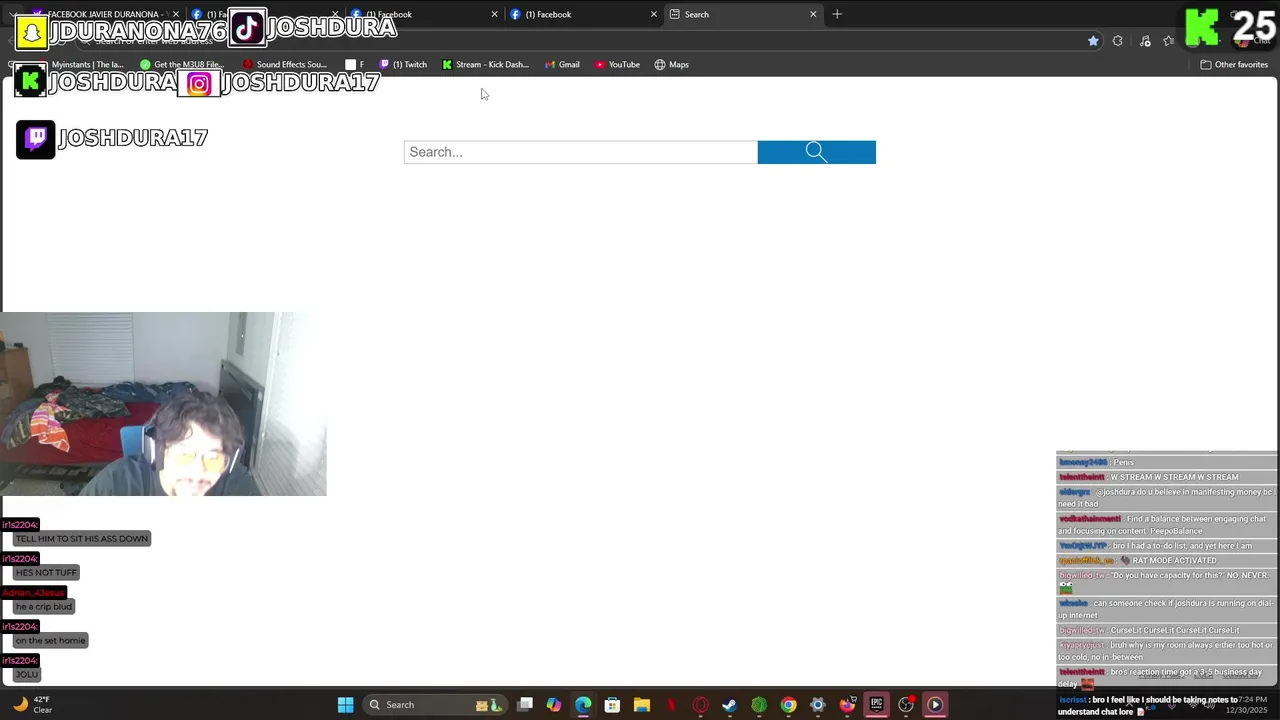
Task: Open the (1) Twitch bookmark
Action: [x=403, y=64]
